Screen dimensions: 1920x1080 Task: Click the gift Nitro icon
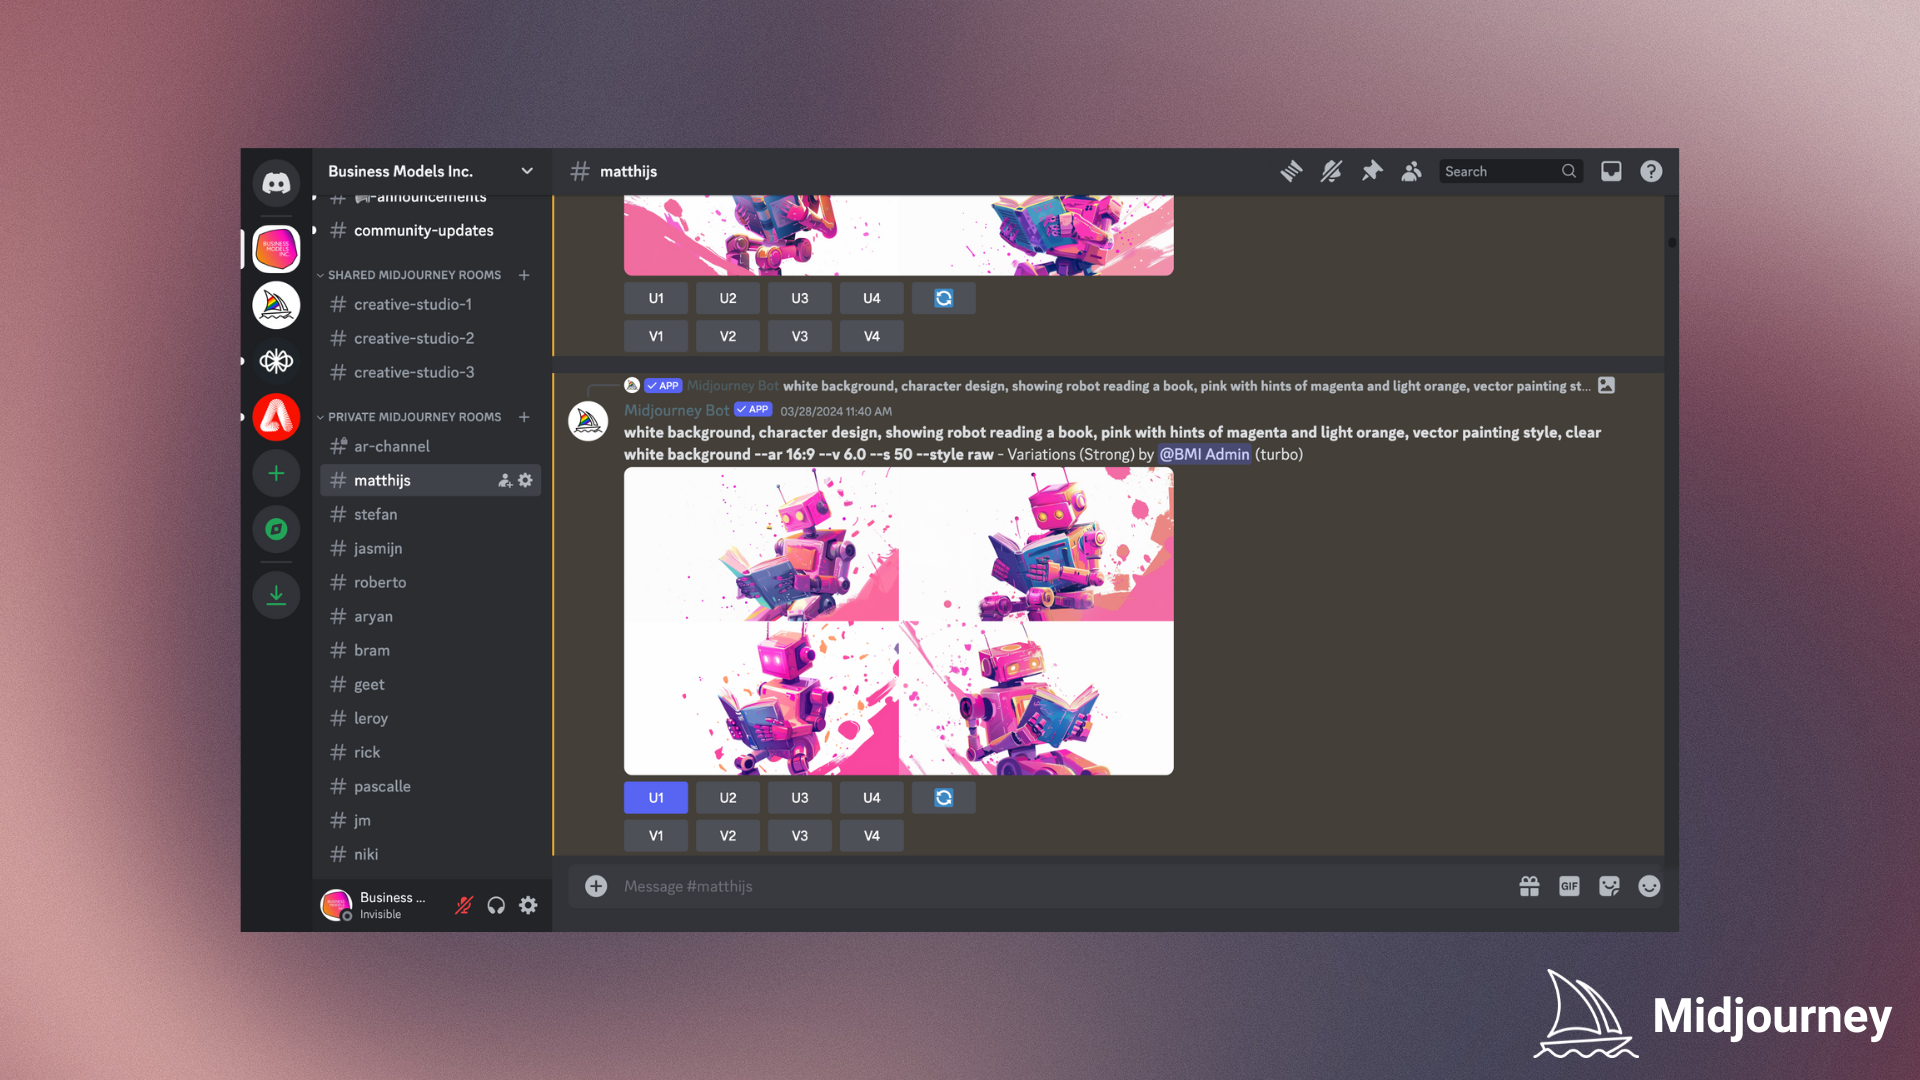click(x=1529, y=886)
